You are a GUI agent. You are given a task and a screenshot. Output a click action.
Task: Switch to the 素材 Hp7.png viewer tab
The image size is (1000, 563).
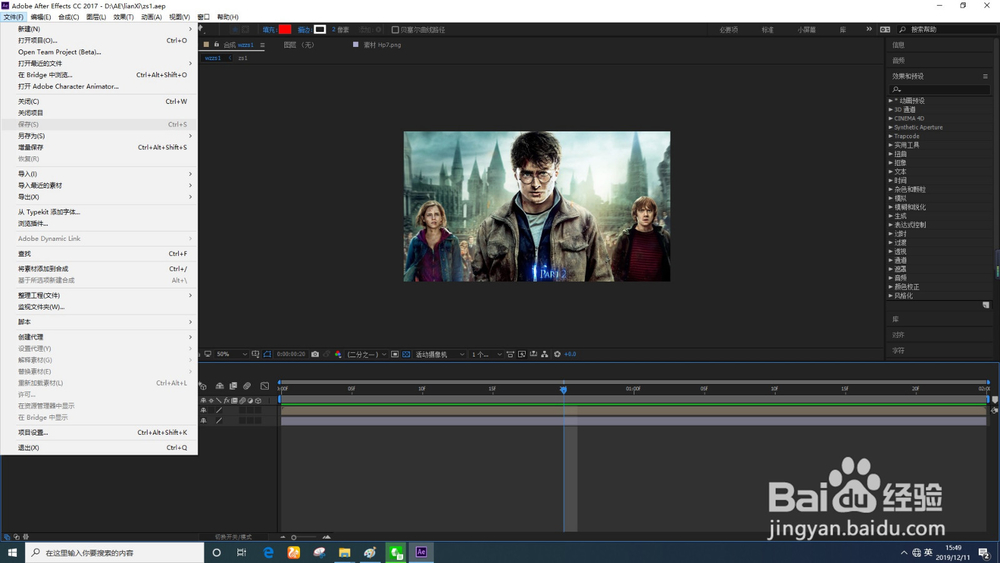382,45
